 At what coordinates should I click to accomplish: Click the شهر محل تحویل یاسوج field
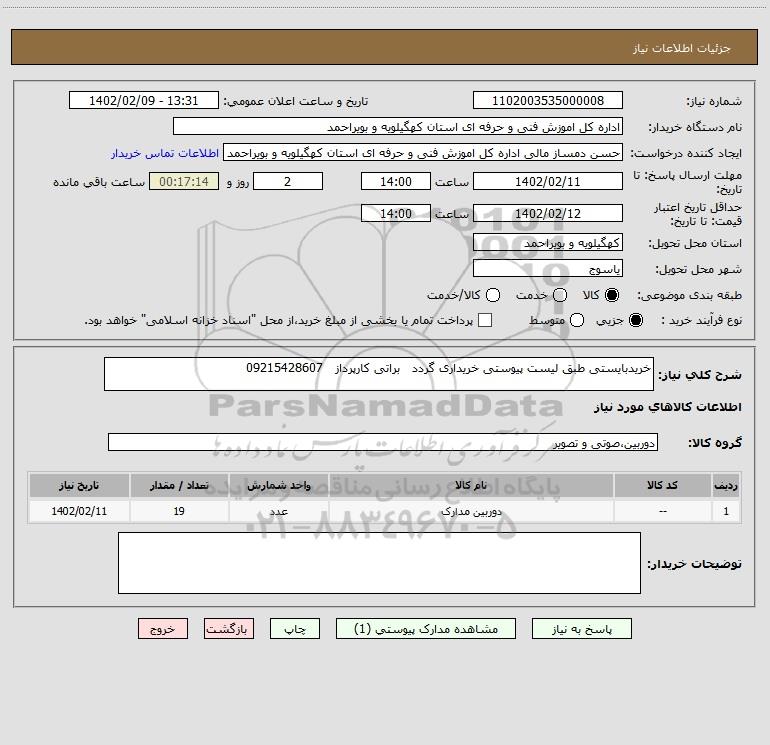(x=548, y=268)
